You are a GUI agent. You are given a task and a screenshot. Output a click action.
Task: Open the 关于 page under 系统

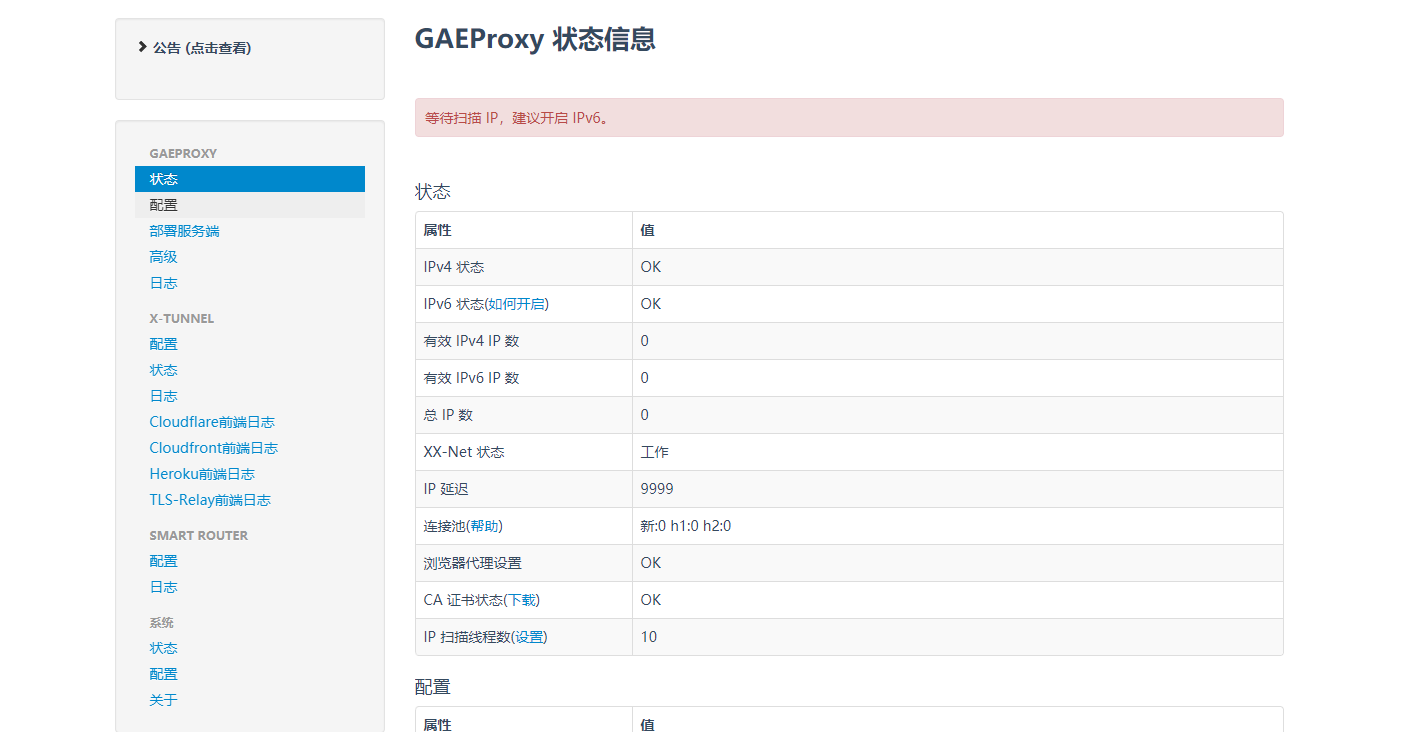point(163,699)
